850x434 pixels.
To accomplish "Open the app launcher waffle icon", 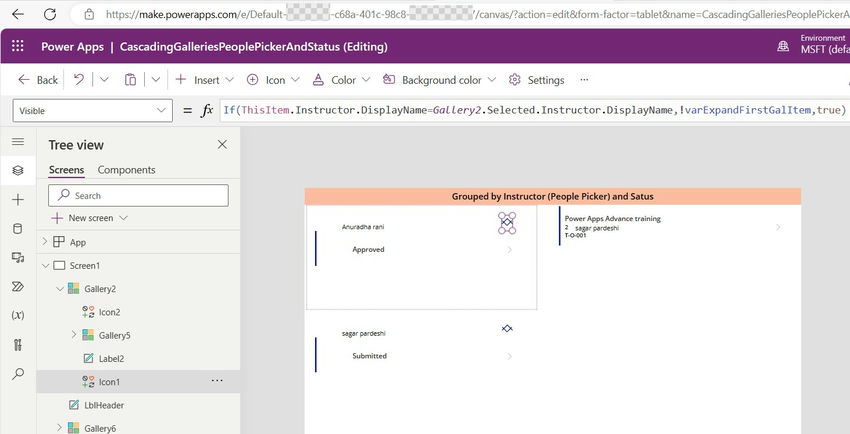I will point(18,46).
